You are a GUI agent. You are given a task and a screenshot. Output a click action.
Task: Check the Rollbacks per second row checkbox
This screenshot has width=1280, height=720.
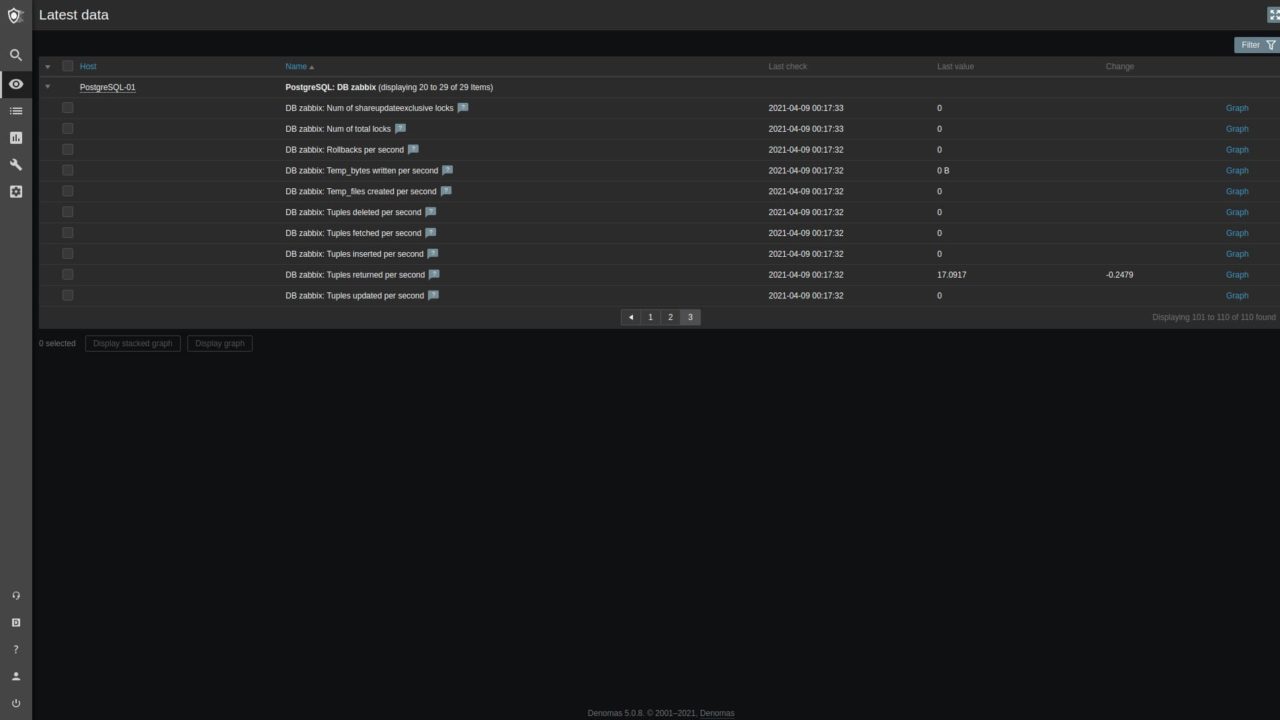click(68, 149)
